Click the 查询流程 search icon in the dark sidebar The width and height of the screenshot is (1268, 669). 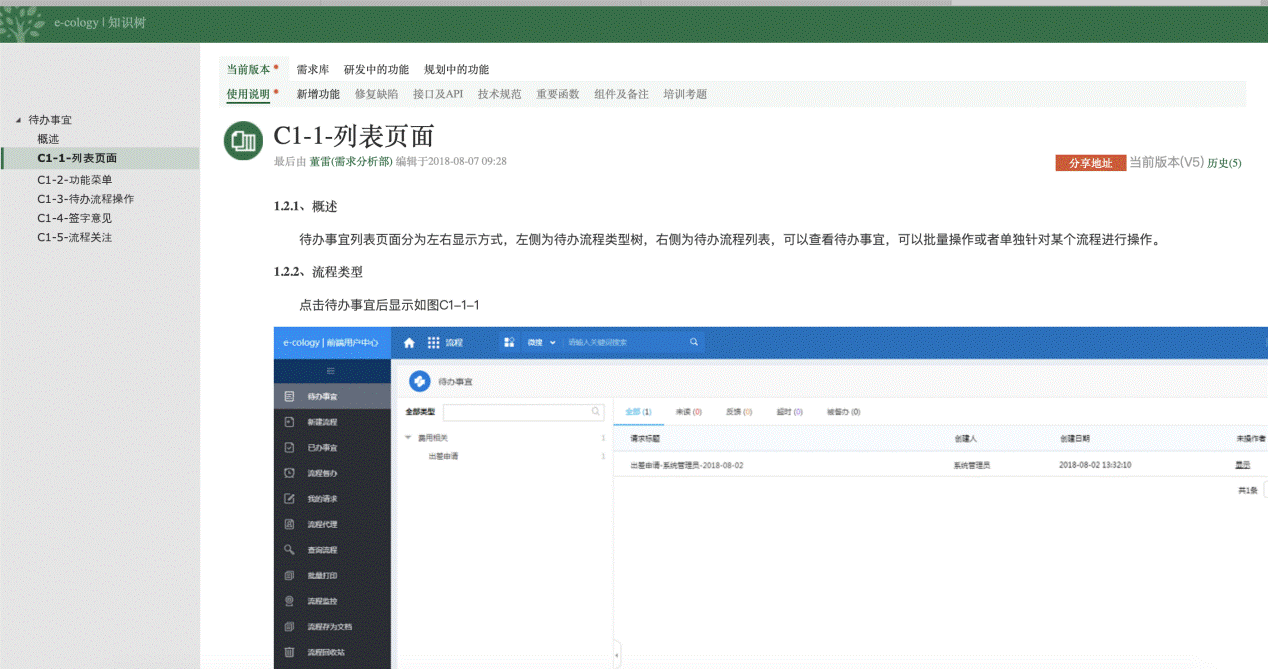289,550
